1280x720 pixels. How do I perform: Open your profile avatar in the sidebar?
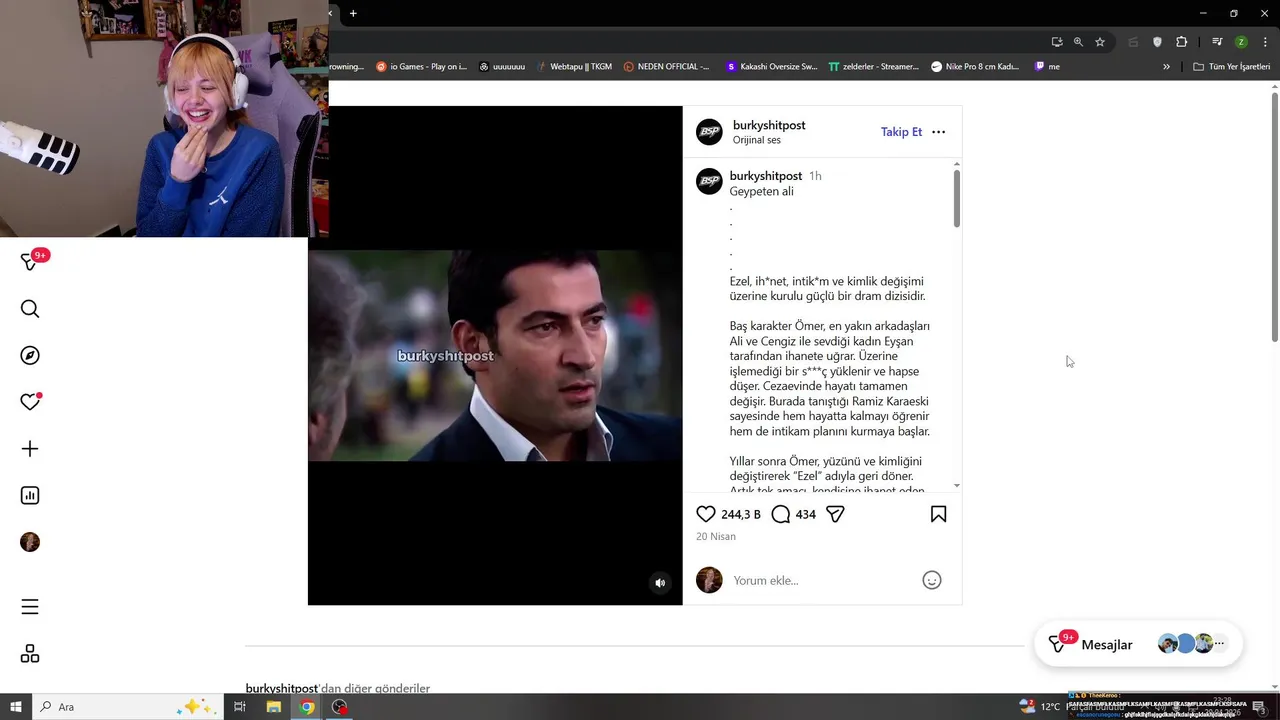tap(30, 542)
